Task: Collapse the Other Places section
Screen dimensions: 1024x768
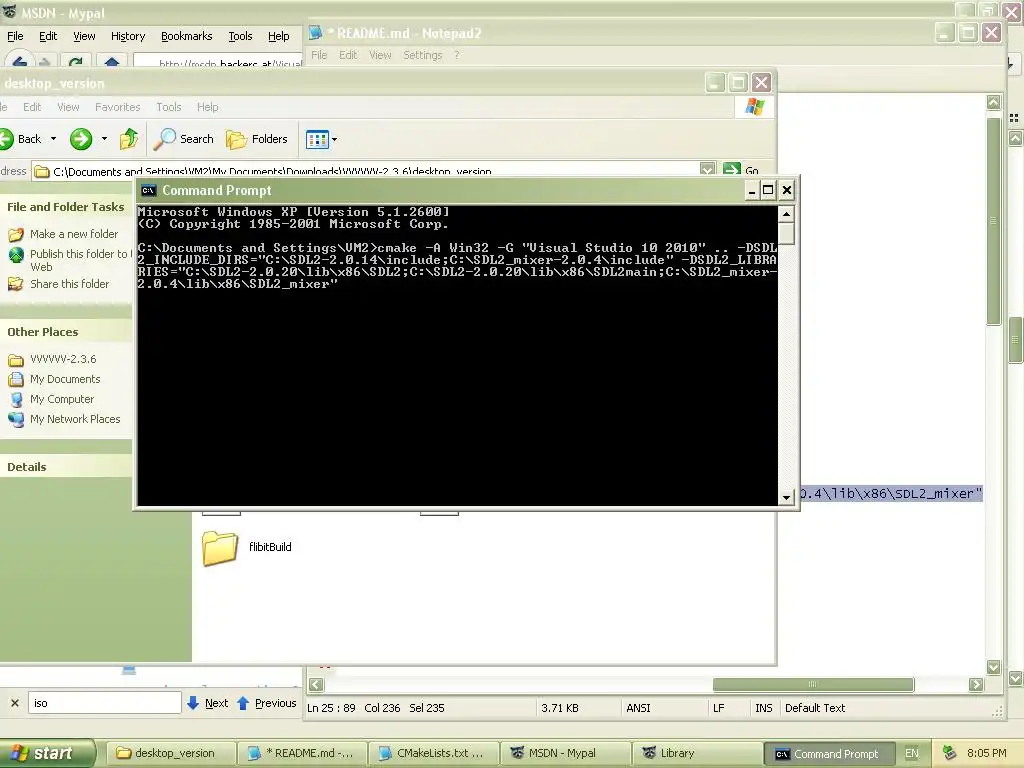Action: pos(65,332)
